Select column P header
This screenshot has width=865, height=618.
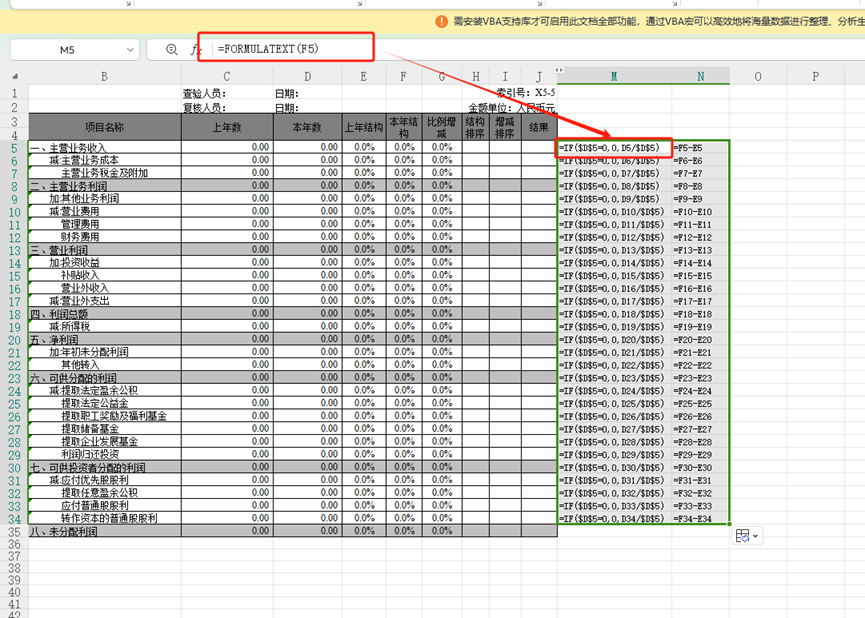(x=815, y=77)
